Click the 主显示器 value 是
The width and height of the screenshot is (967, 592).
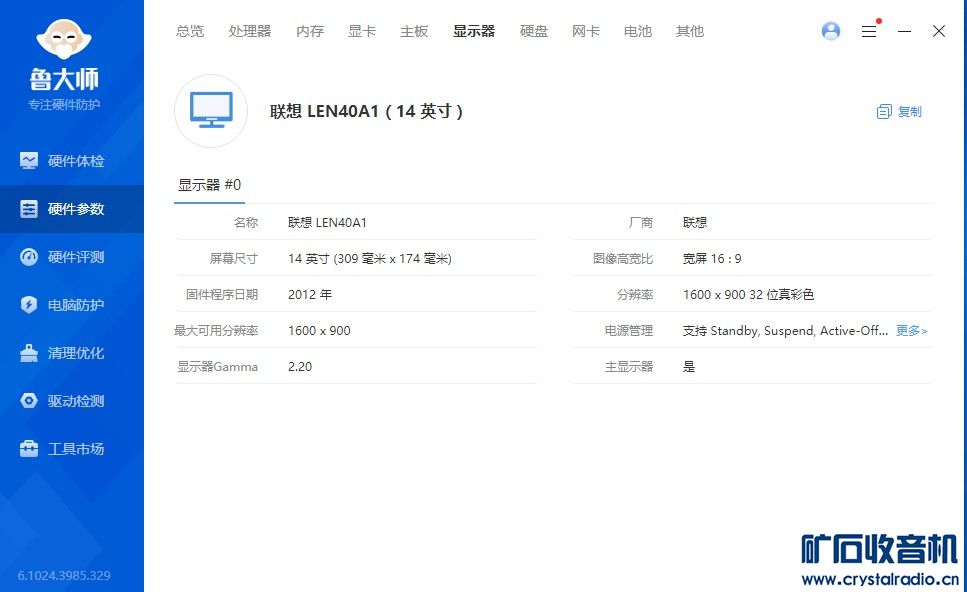689,367
